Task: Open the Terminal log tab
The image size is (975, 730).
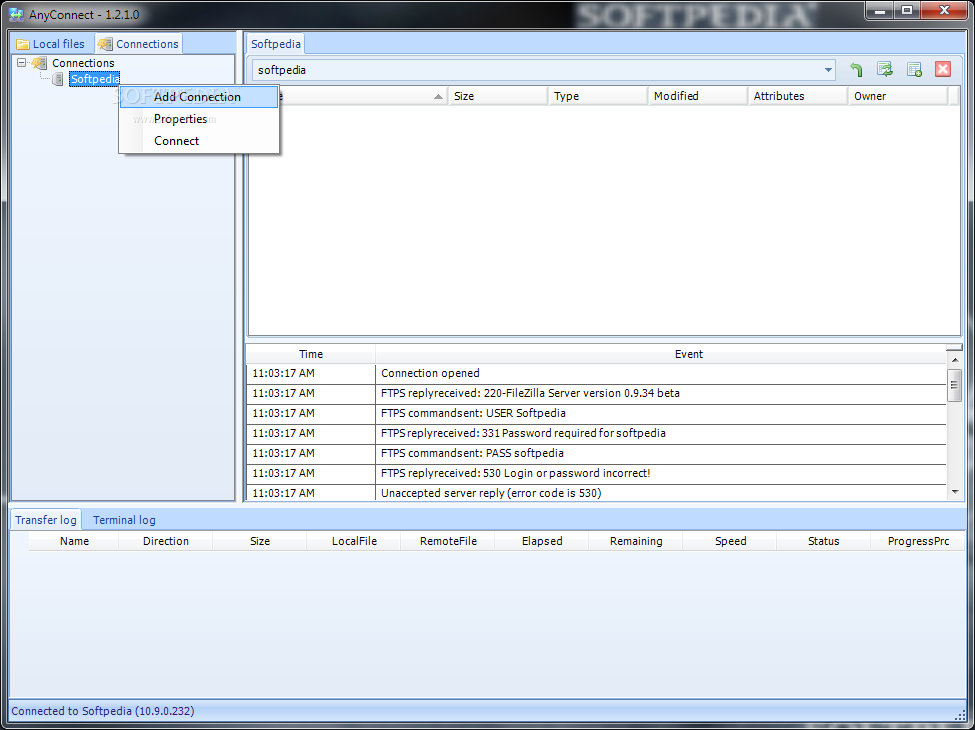Action: click(x=124, y=520)
